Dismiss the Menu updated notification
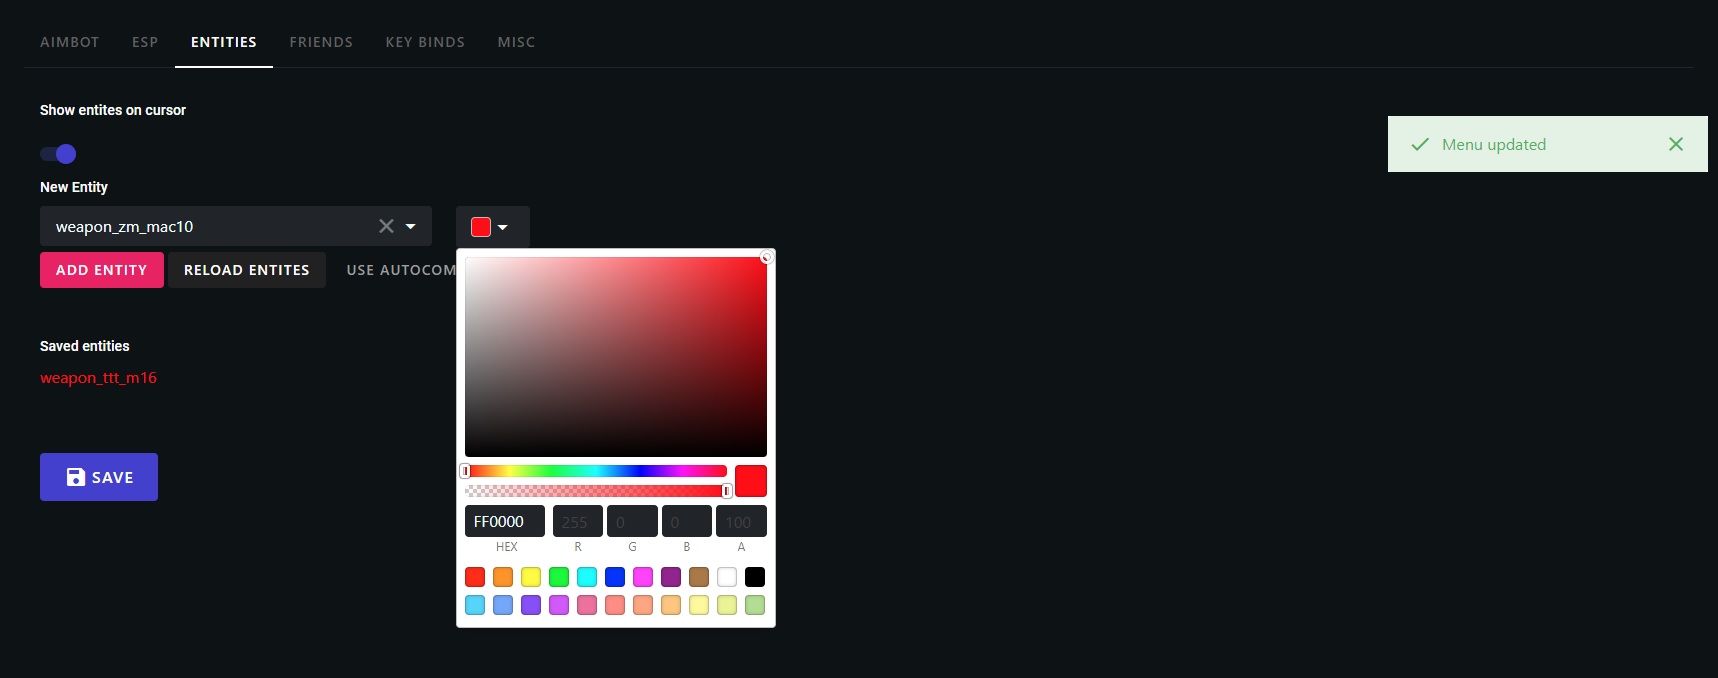Viewport: 1718px width, 678px height. [x=1676, y=144]
